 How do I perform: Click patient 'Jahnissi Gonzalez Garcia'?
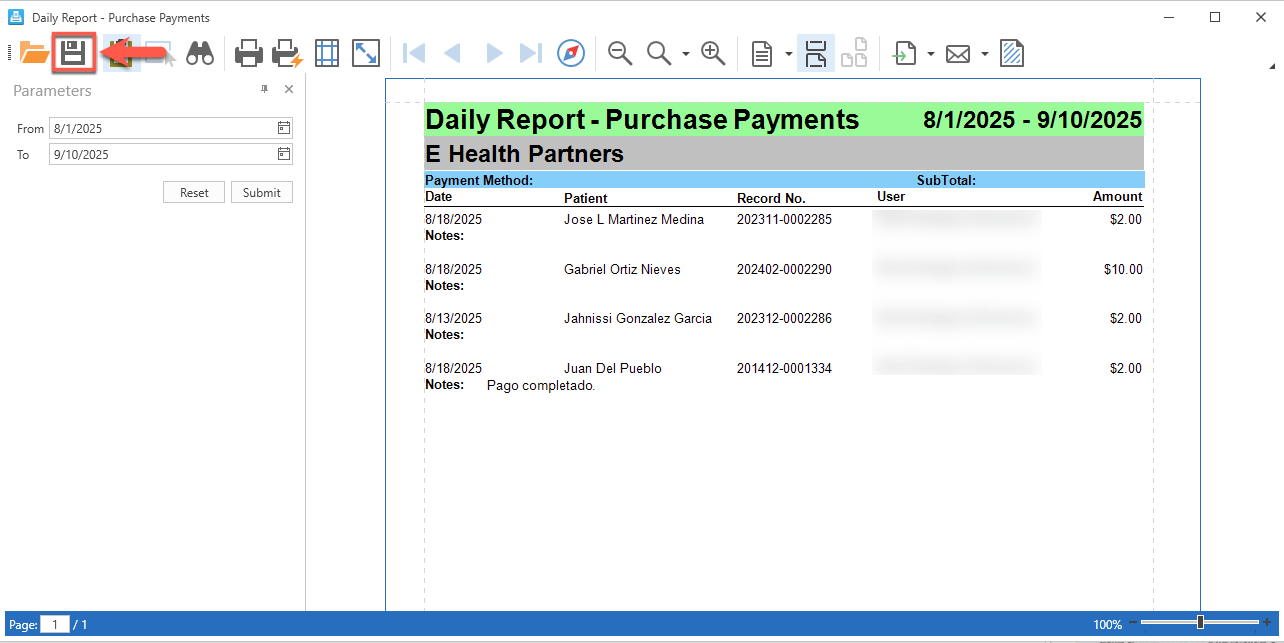pos(638,318)
